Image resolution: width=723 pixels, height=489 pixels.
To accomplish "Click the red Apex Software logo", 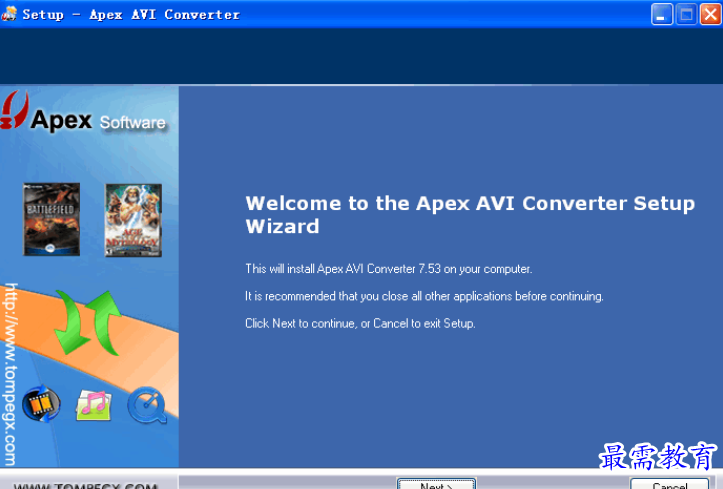I will coord(14,110).
